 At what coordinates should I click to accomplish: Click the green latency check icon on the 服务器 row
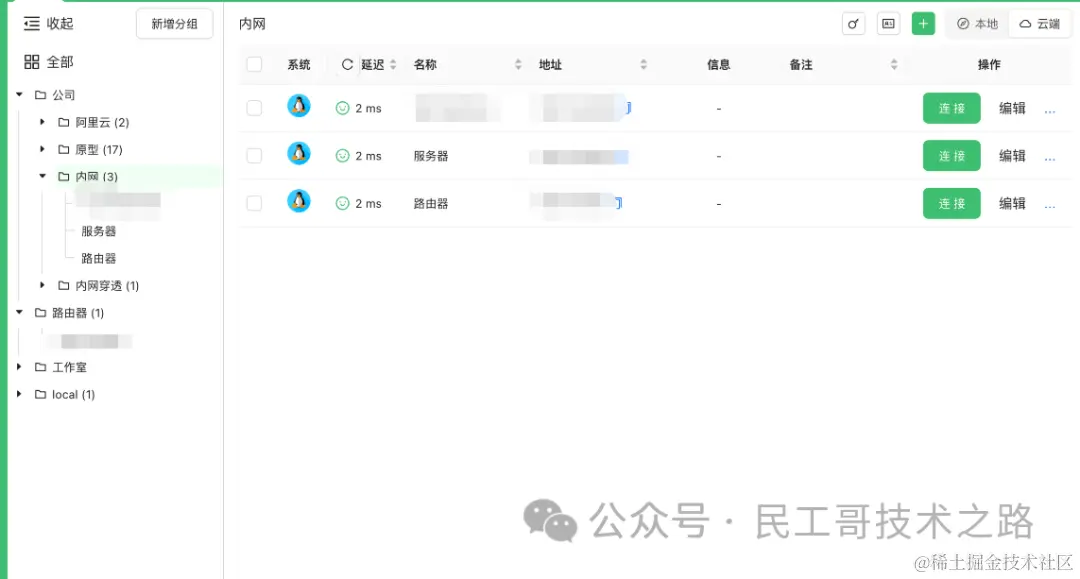coord(341,155)
